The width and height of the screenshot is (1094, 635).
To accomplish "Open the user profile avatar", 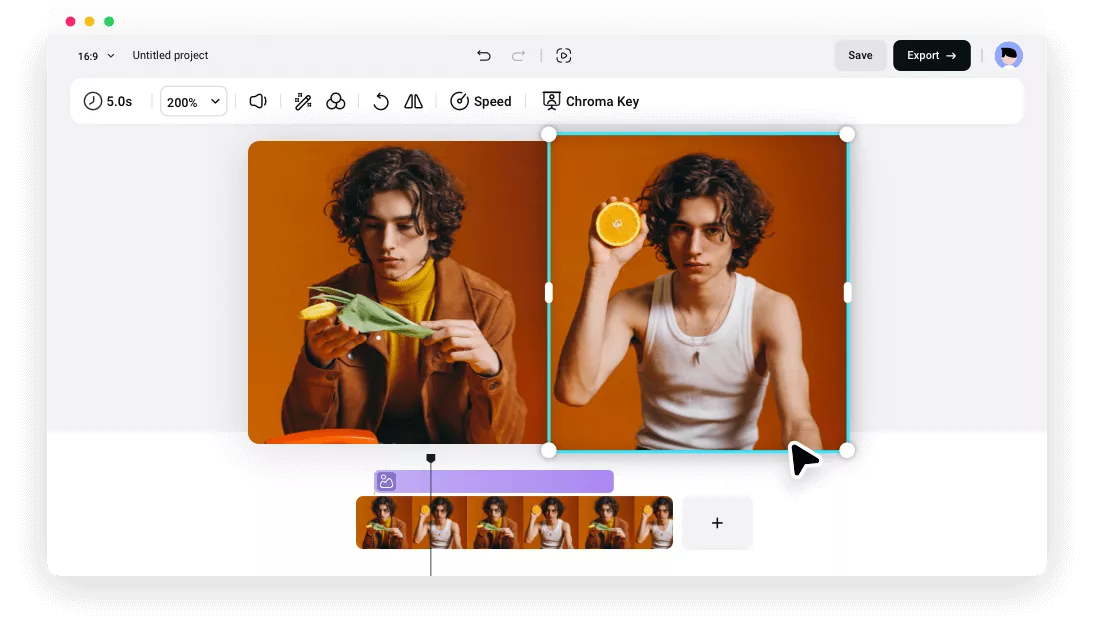I will click(x=1008, y=56).
